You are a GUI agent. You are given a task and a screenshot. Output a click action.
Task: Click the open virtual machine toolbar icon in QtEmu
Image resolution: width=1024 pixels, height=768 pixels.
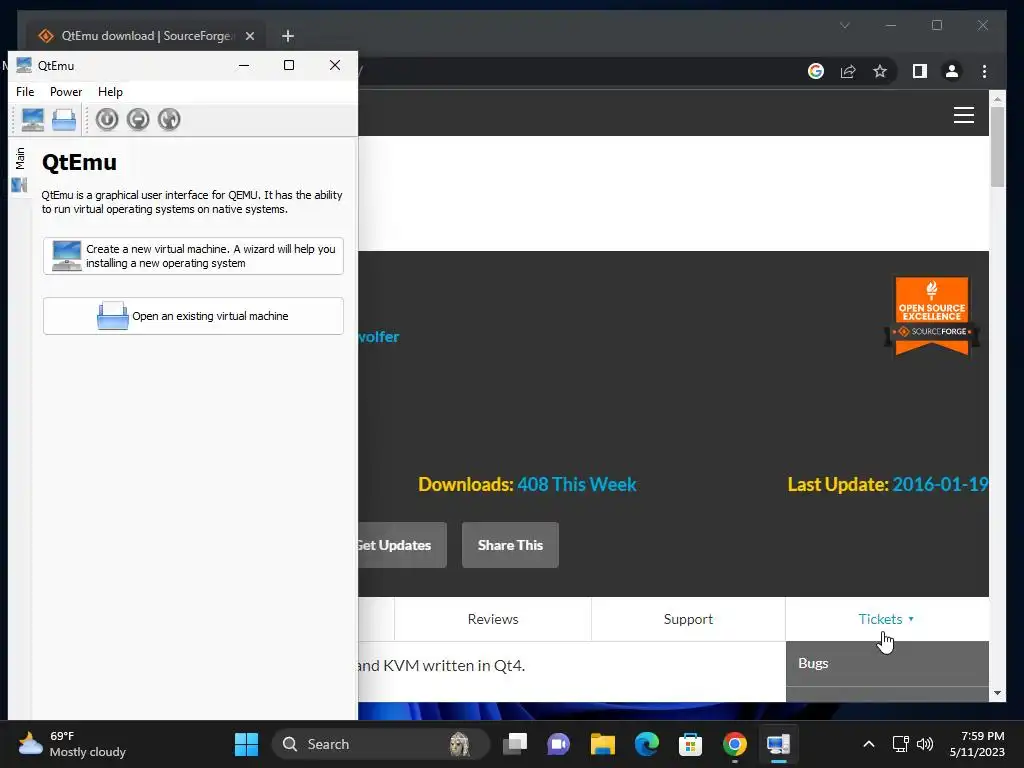(64, 120)
